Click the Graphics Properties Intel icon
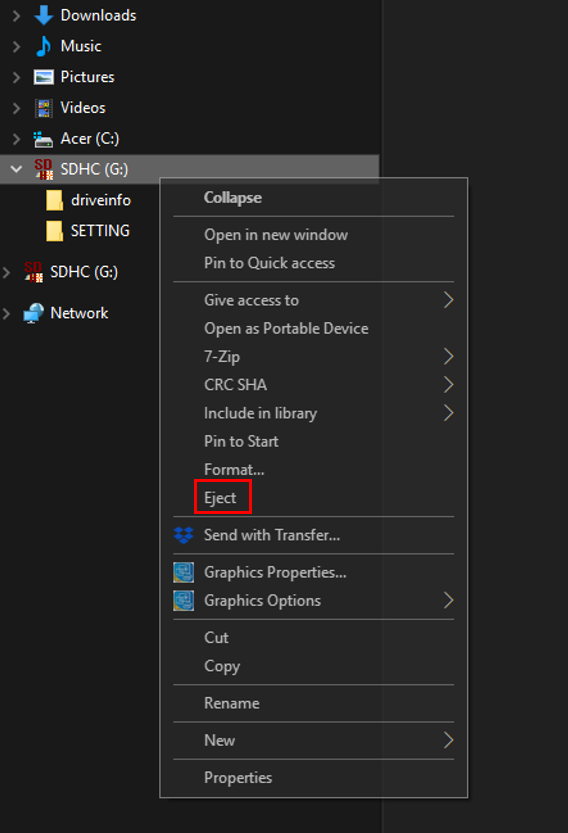 [x=184, y=572]
